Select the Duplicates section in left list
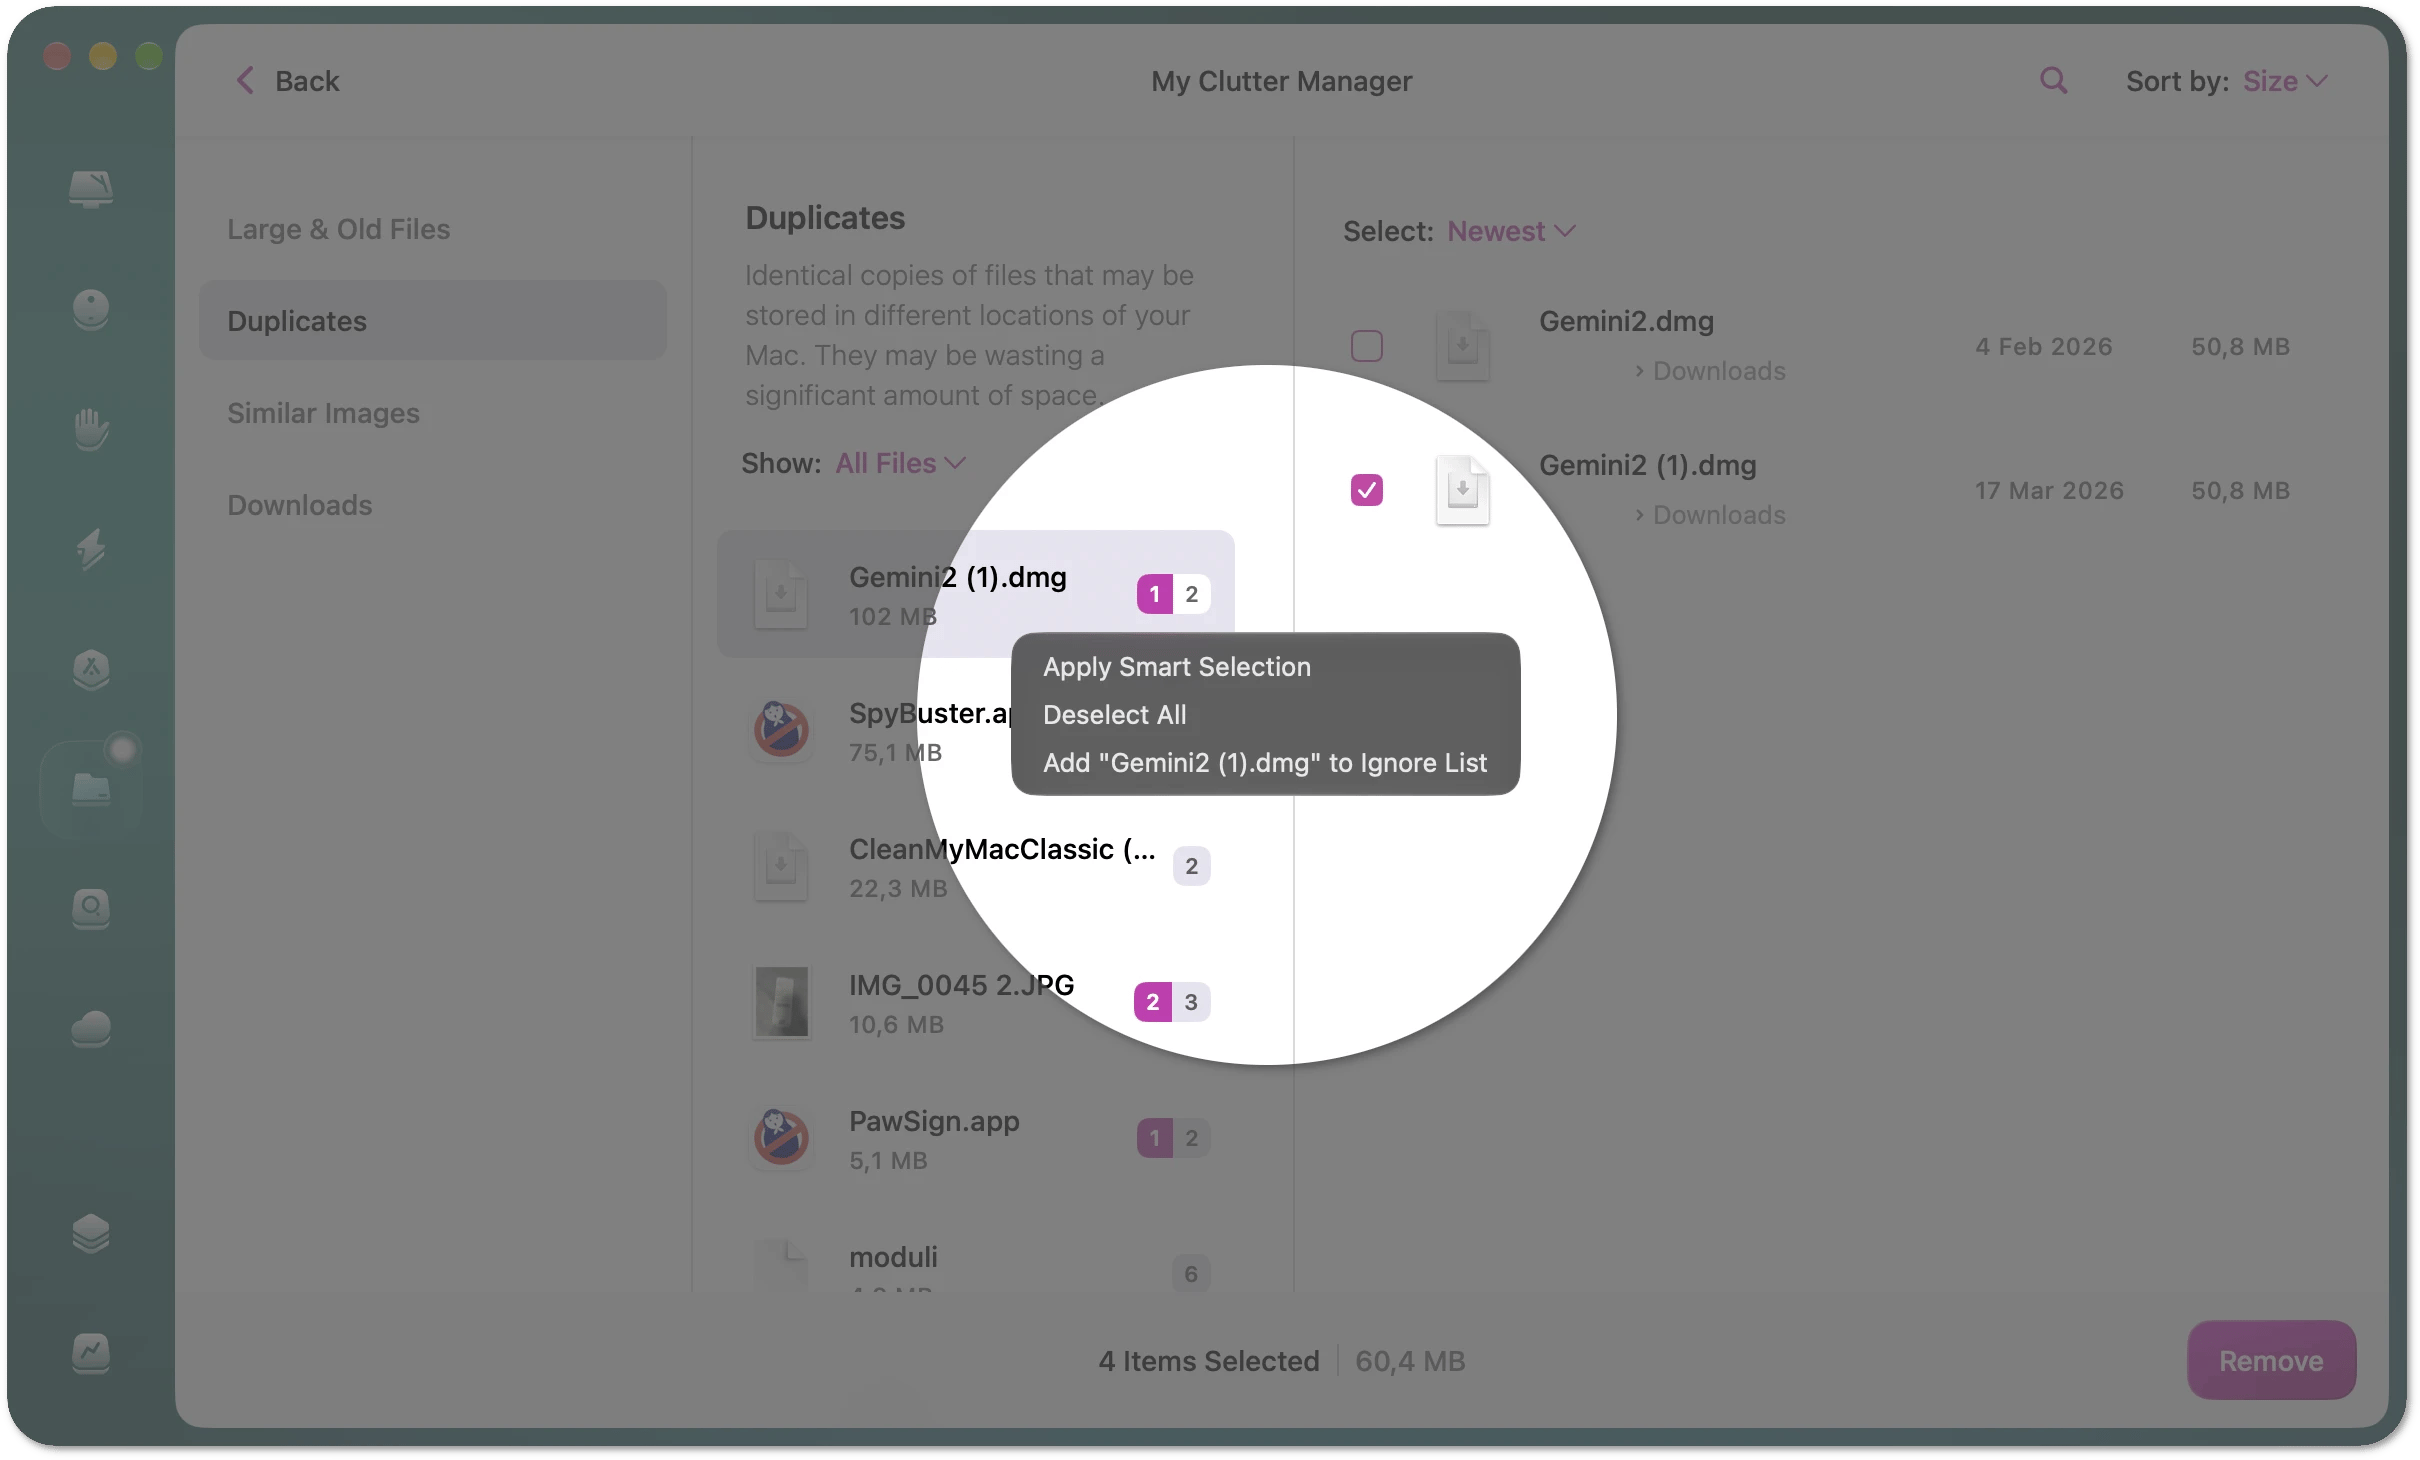2420x1460 pixels. 432,321
